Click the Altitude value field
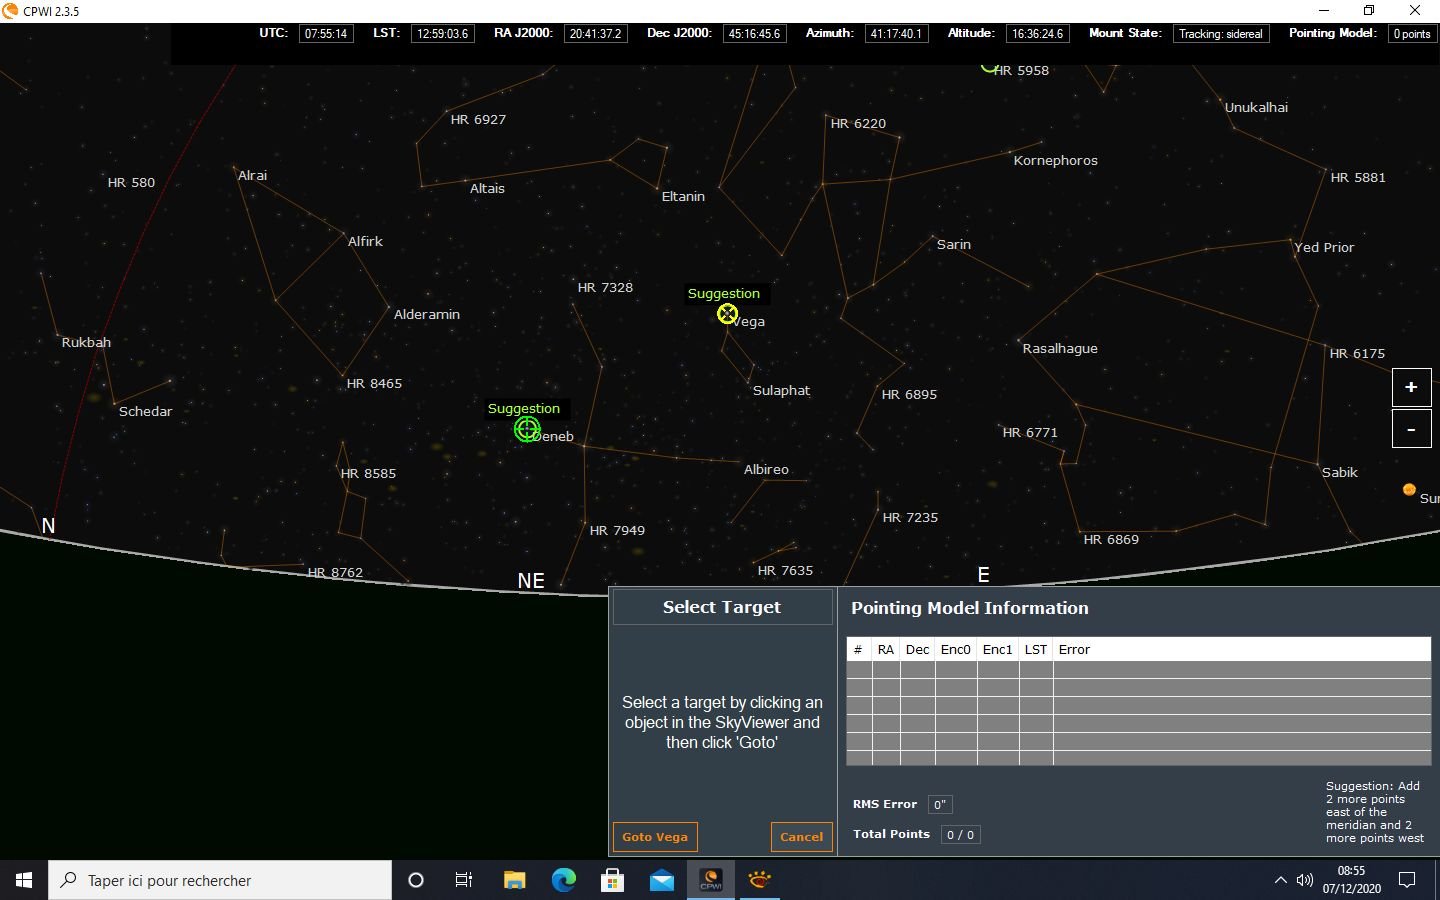Viewport: 1440px width, 900px height. pyautogui.click(x=1038, y=34)
